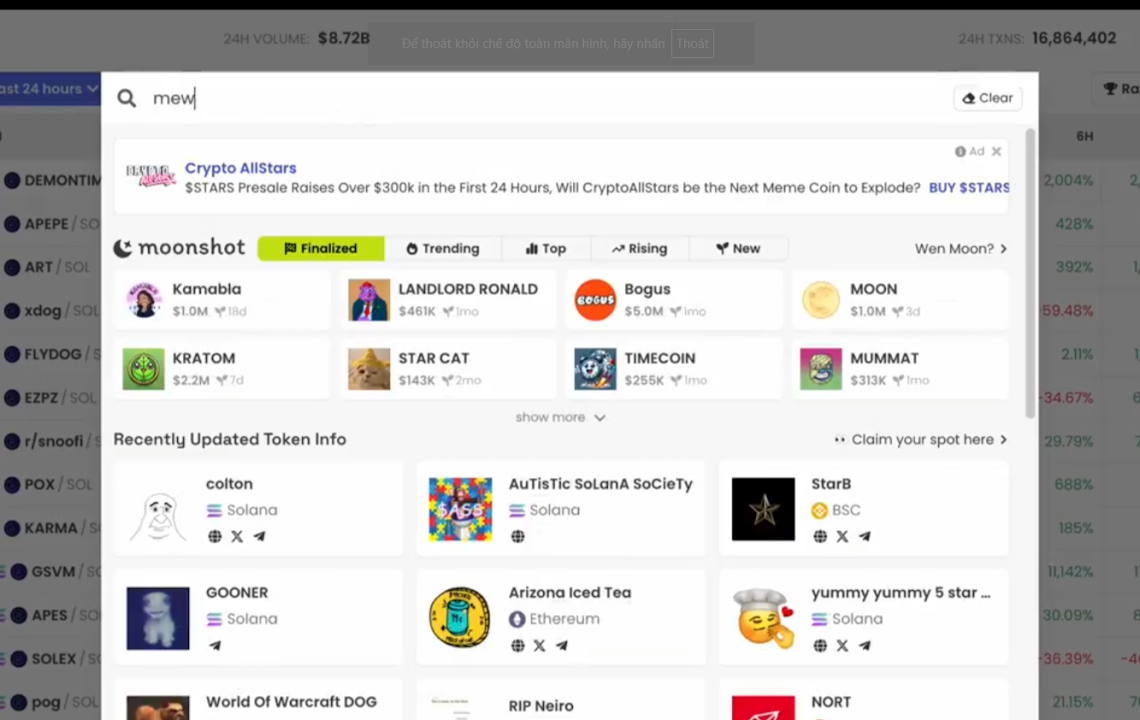Click the Kamabla $1.0M market cap value
This screenshot has width=1140, height=720.
click(190, 311)
